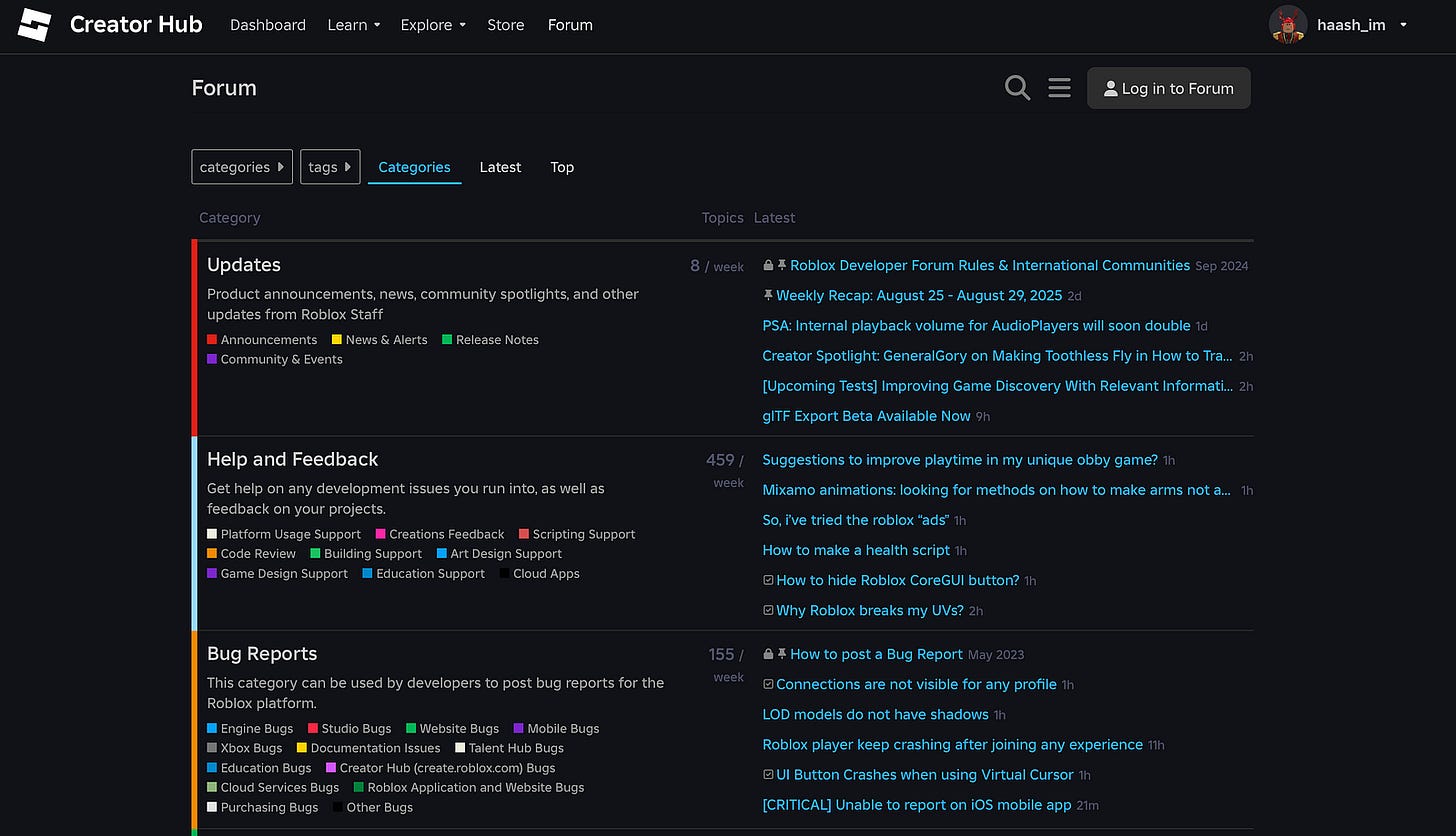Screen dimensions: 1456x836
Task: Click the Roblox Creator Hub logo icon
Action: pos(34,25)
